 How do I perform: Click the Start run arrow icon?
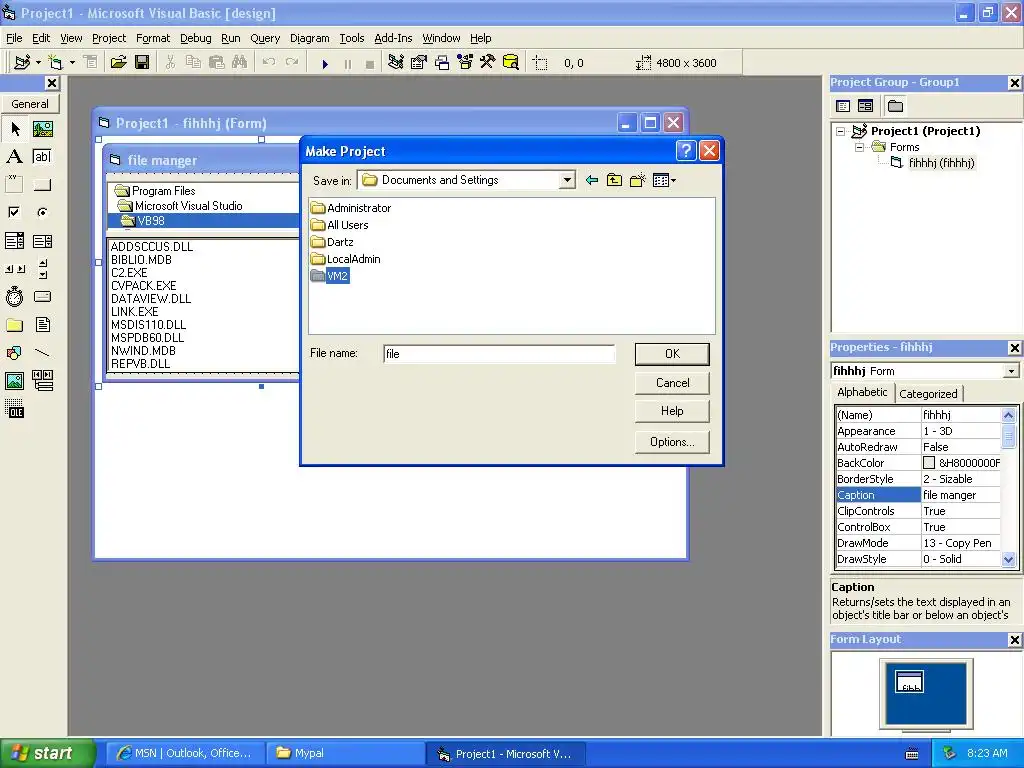[325, 63]
